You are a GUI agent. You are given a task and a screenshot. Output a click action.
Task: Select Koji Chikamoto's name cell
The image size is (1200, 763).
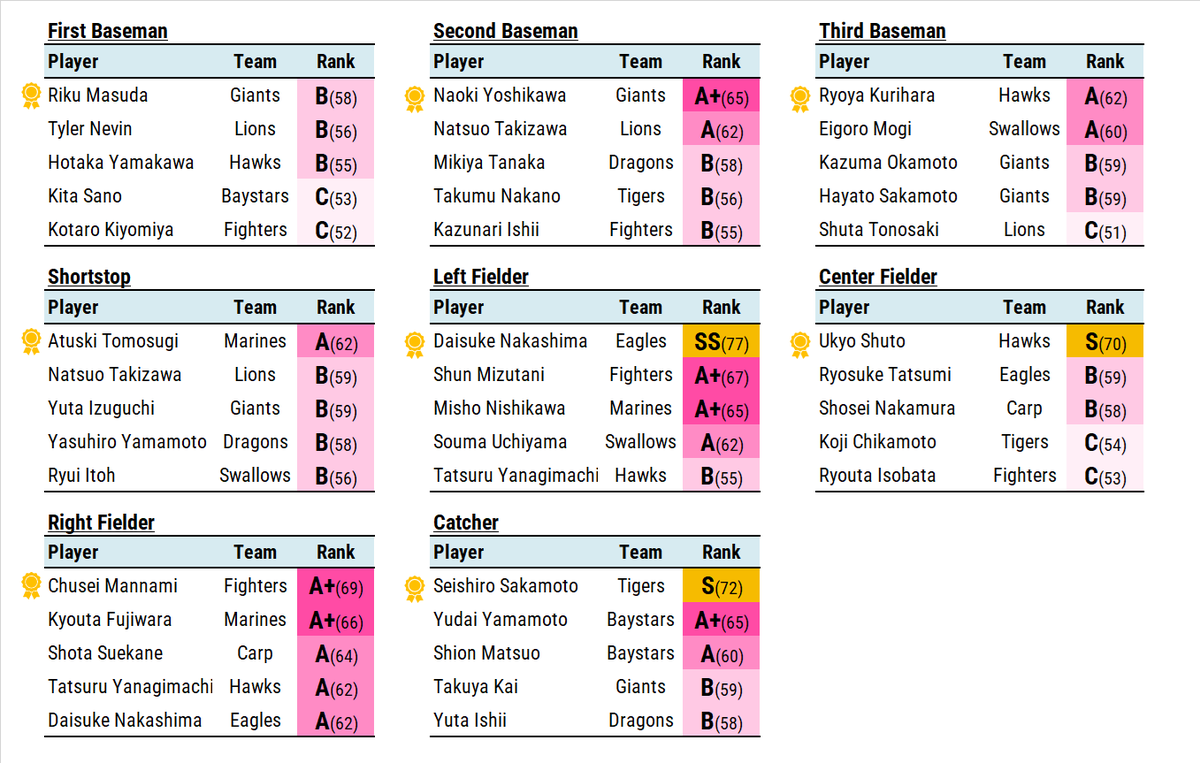tap(877, 442)
